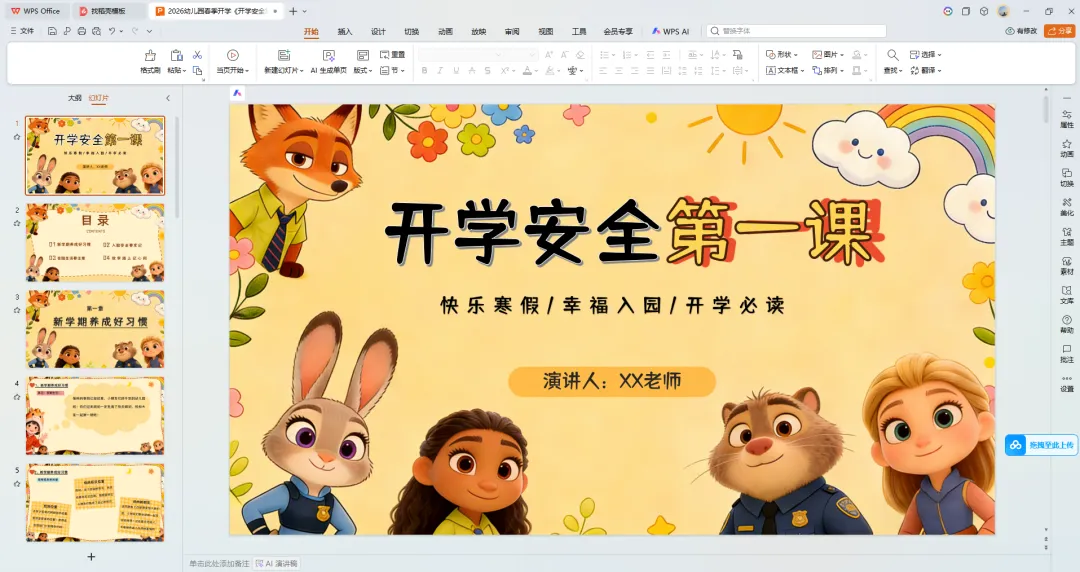Click the Cut scissors icon
Screen dimensions: 1080x572
[x=198, y=54]
